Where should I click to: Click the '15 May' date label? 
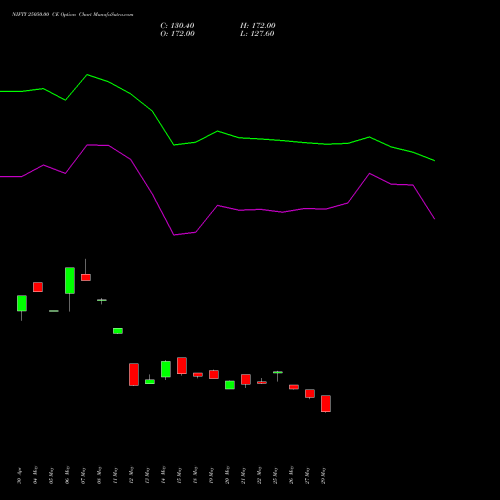click(180, 475)
